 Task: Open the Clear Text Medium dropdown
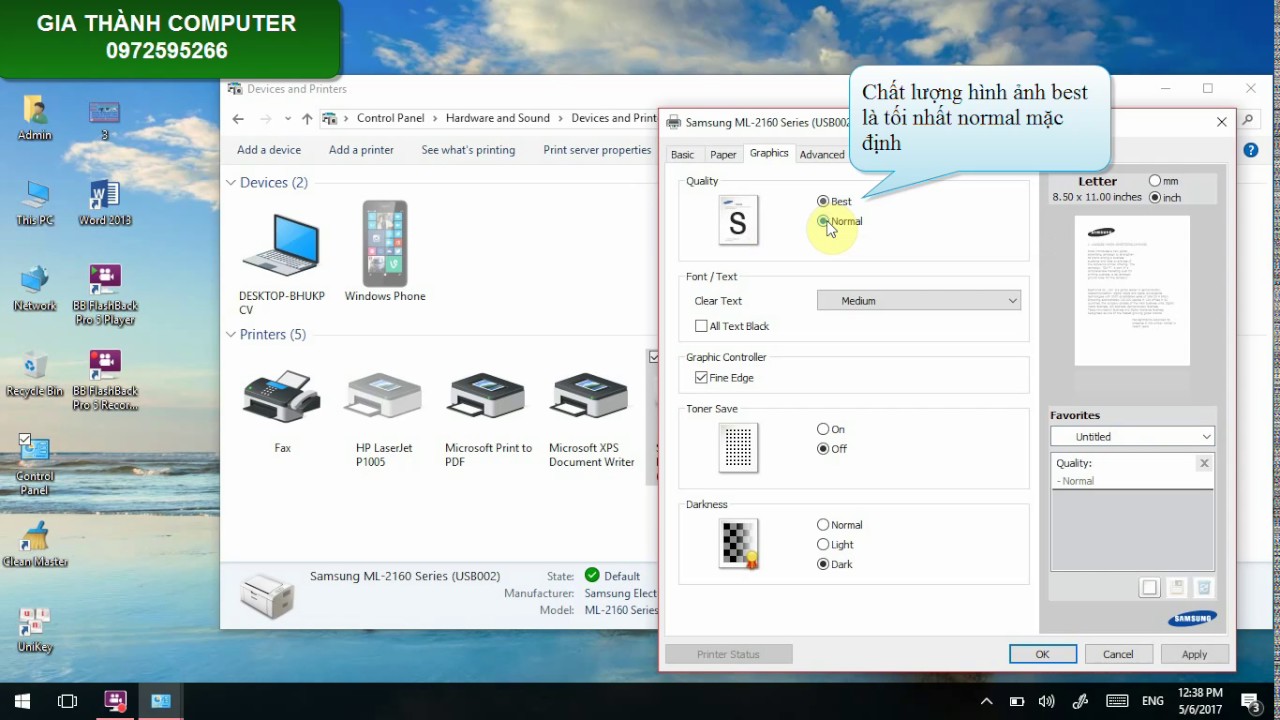918,300
